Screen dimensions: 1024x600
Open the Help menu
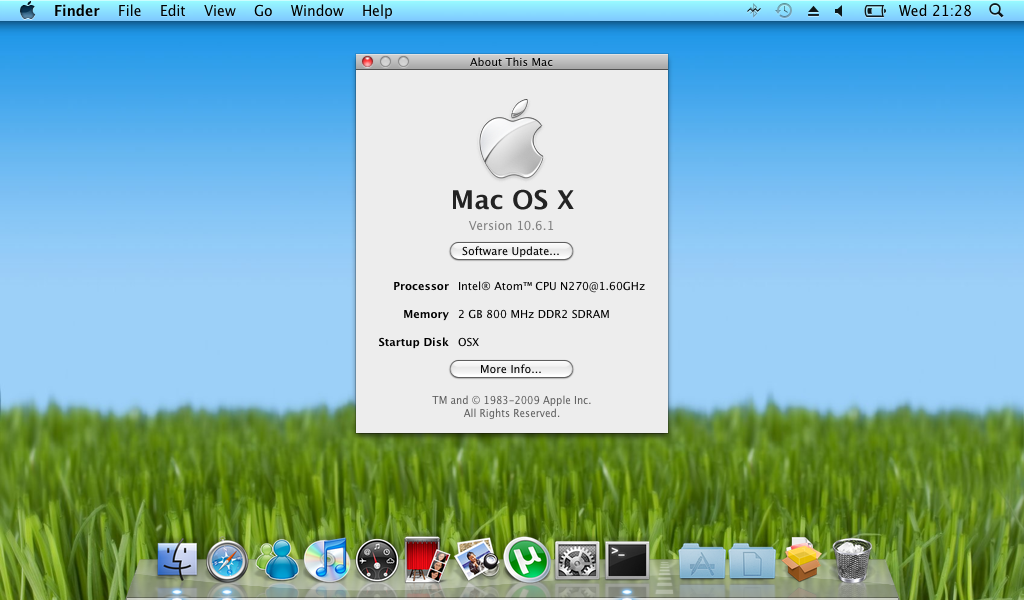pos(377,10)
